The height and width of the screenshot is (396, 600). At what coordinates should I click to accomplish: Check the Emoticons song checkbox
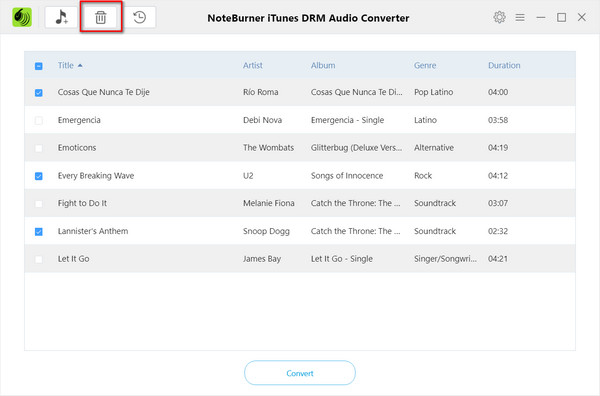(x=39, y=148)
